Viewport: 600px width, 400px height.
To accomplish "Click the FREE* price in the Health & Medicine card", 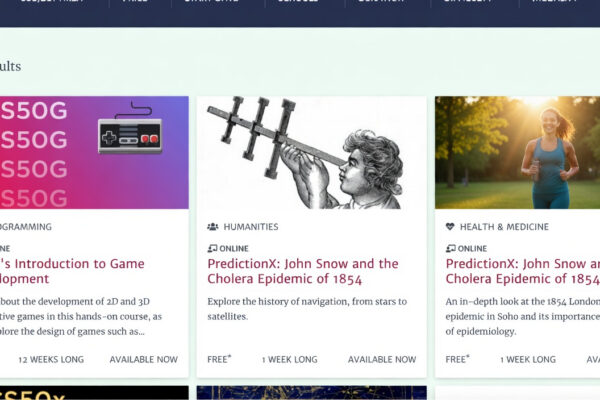I will point(457,359).
